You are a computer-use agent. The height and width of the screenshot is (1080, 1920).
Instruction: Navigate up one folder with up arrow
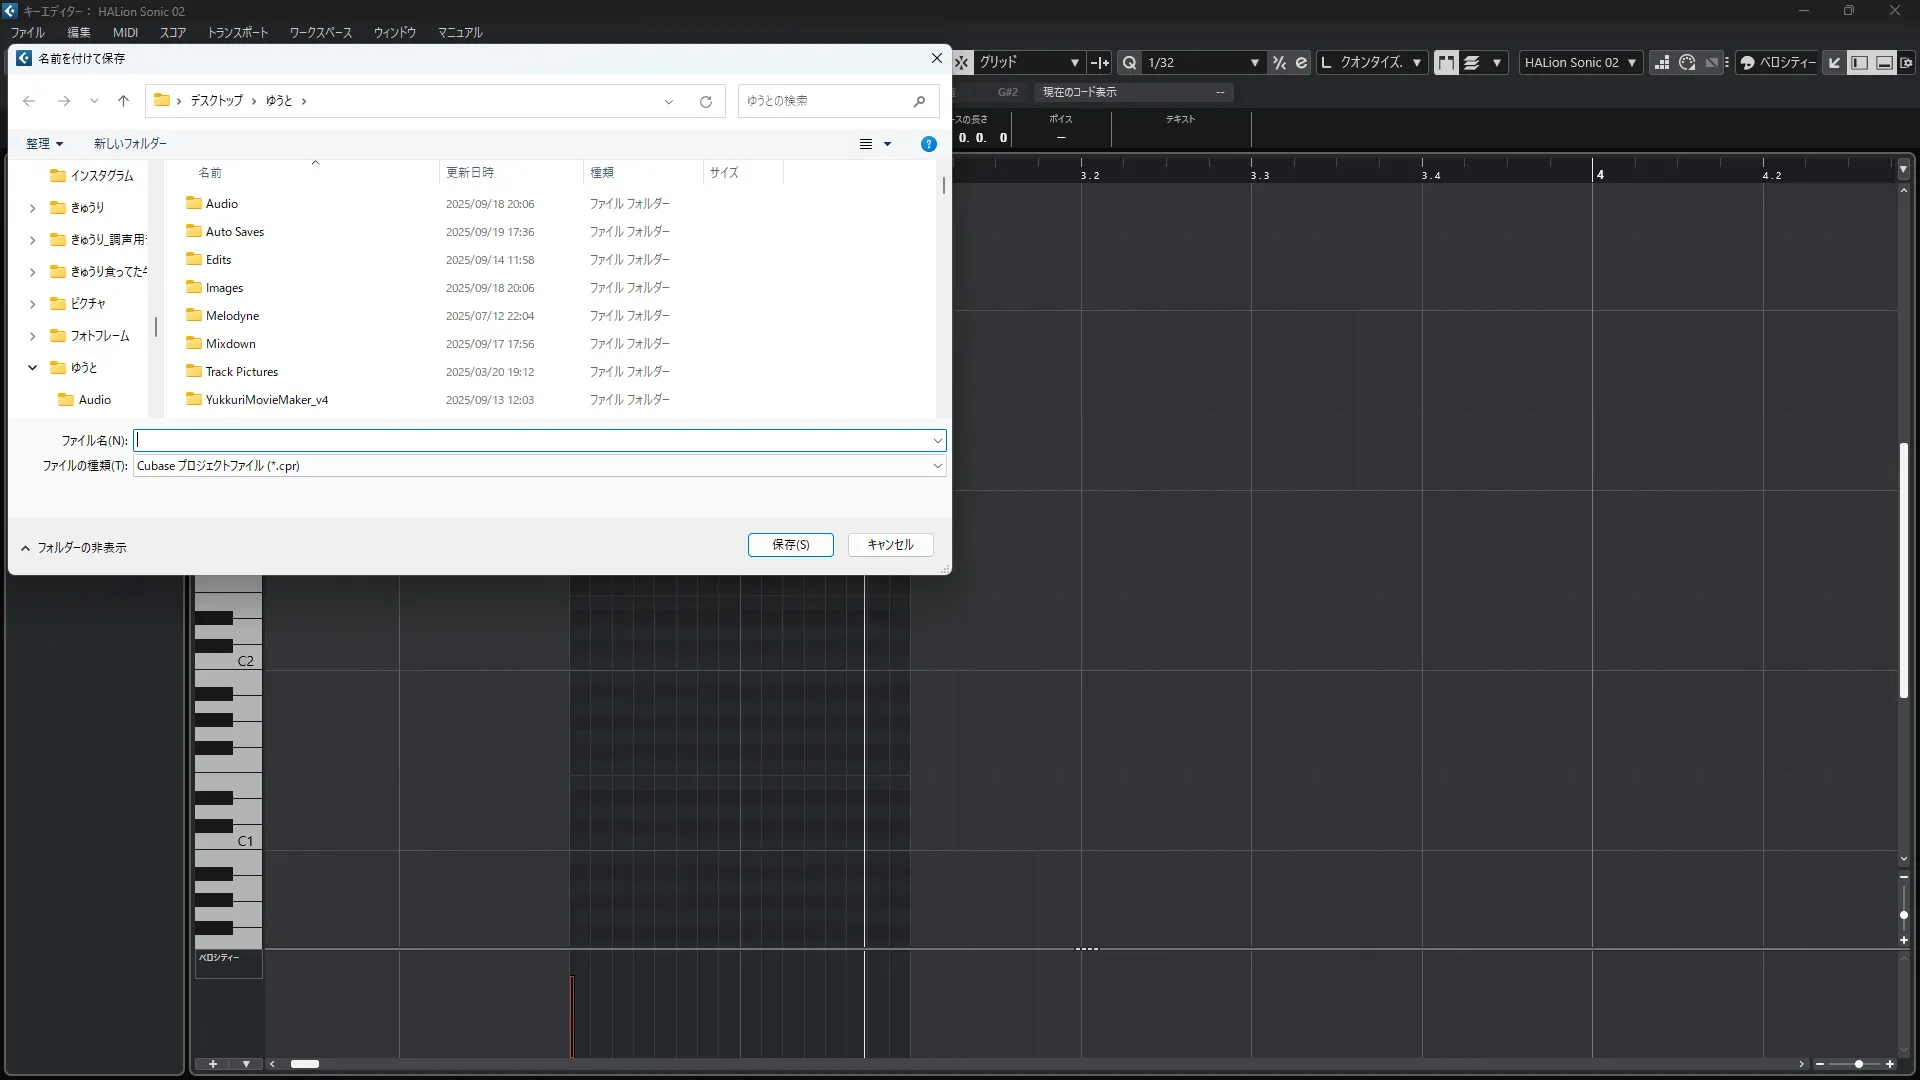123,101
